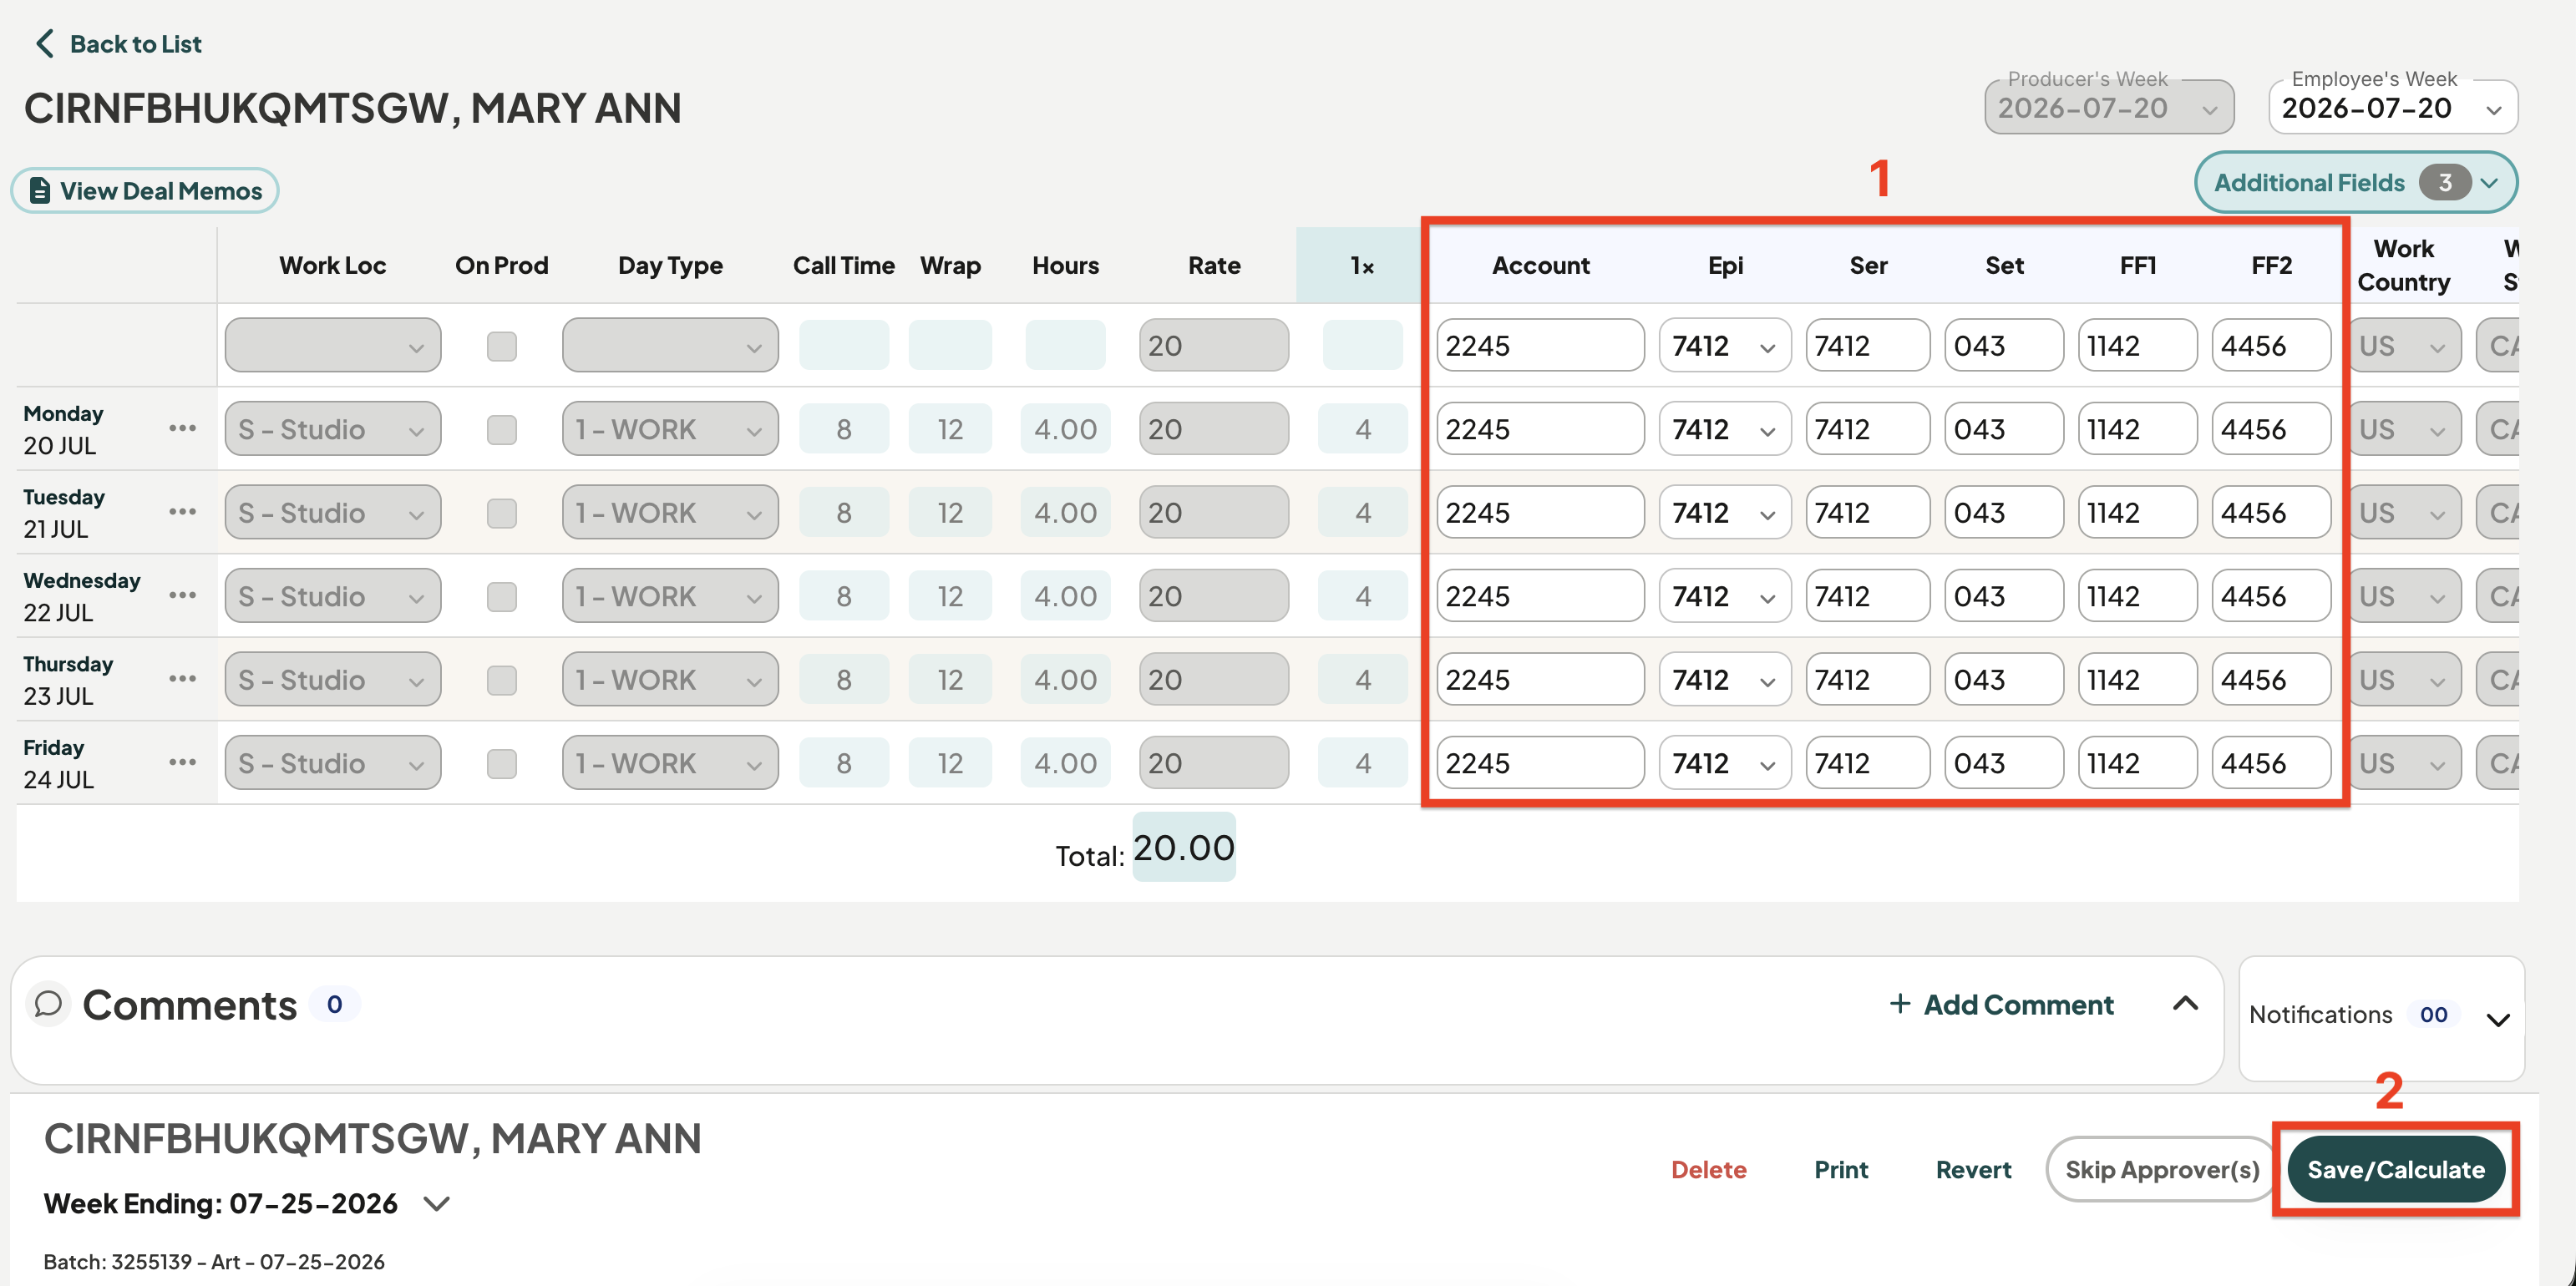2576x1286 pixels.
Task: Open the Wednesday 22 JUL row options menu
Action: coord(182,595)
